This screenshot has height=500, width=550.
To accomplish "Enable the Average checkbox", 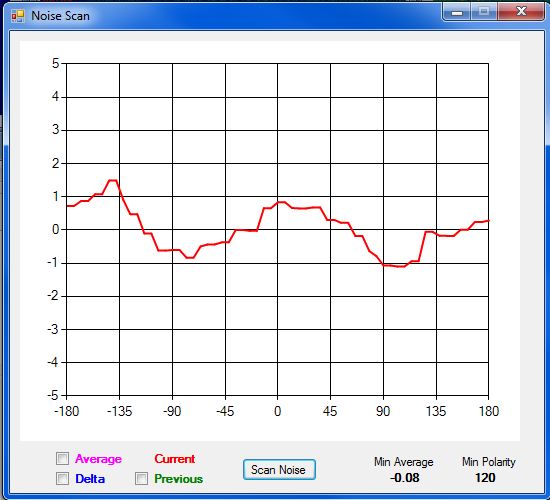I will [x=62, y=458].
